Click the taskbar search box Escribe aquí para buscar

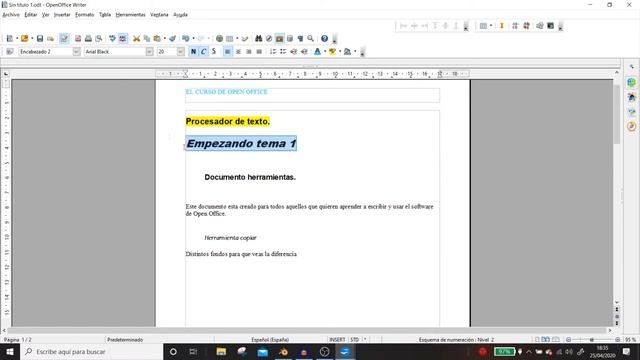[x=91, y=351]
